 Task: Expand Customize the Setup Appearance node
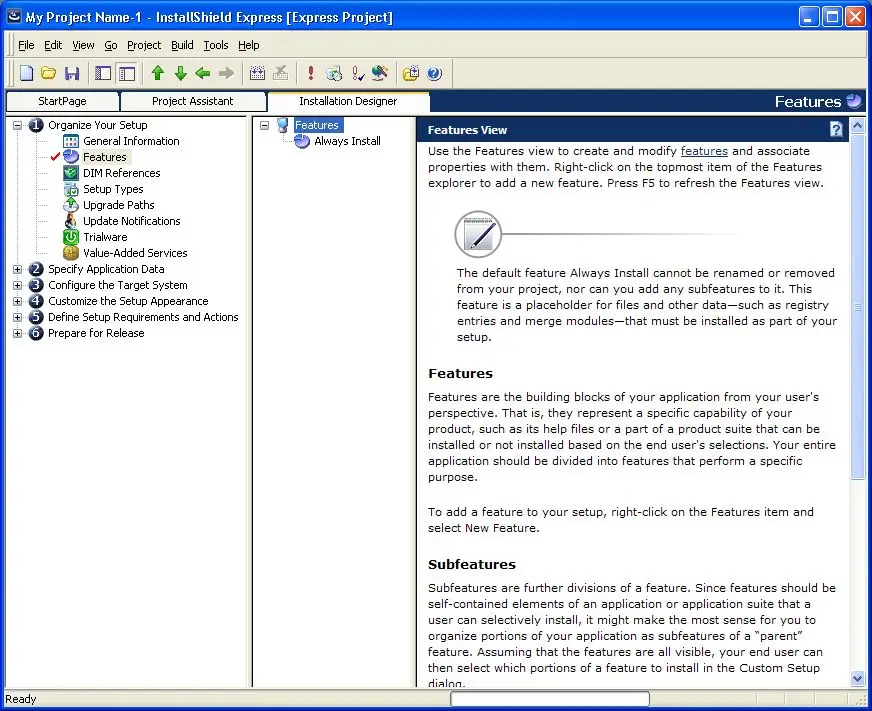coord(17,302)
